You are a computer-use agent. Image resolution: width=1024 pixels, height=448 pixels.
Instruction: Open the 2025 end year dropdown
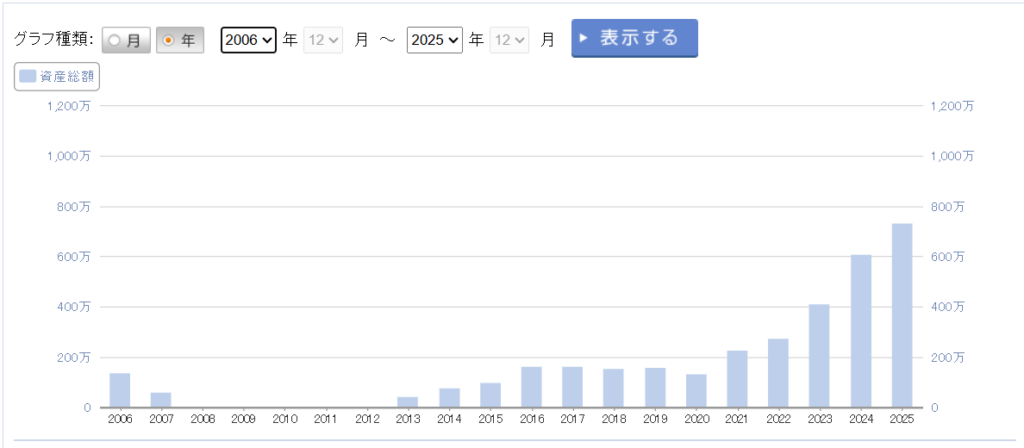pyautogui.click(x=434, y=40)
